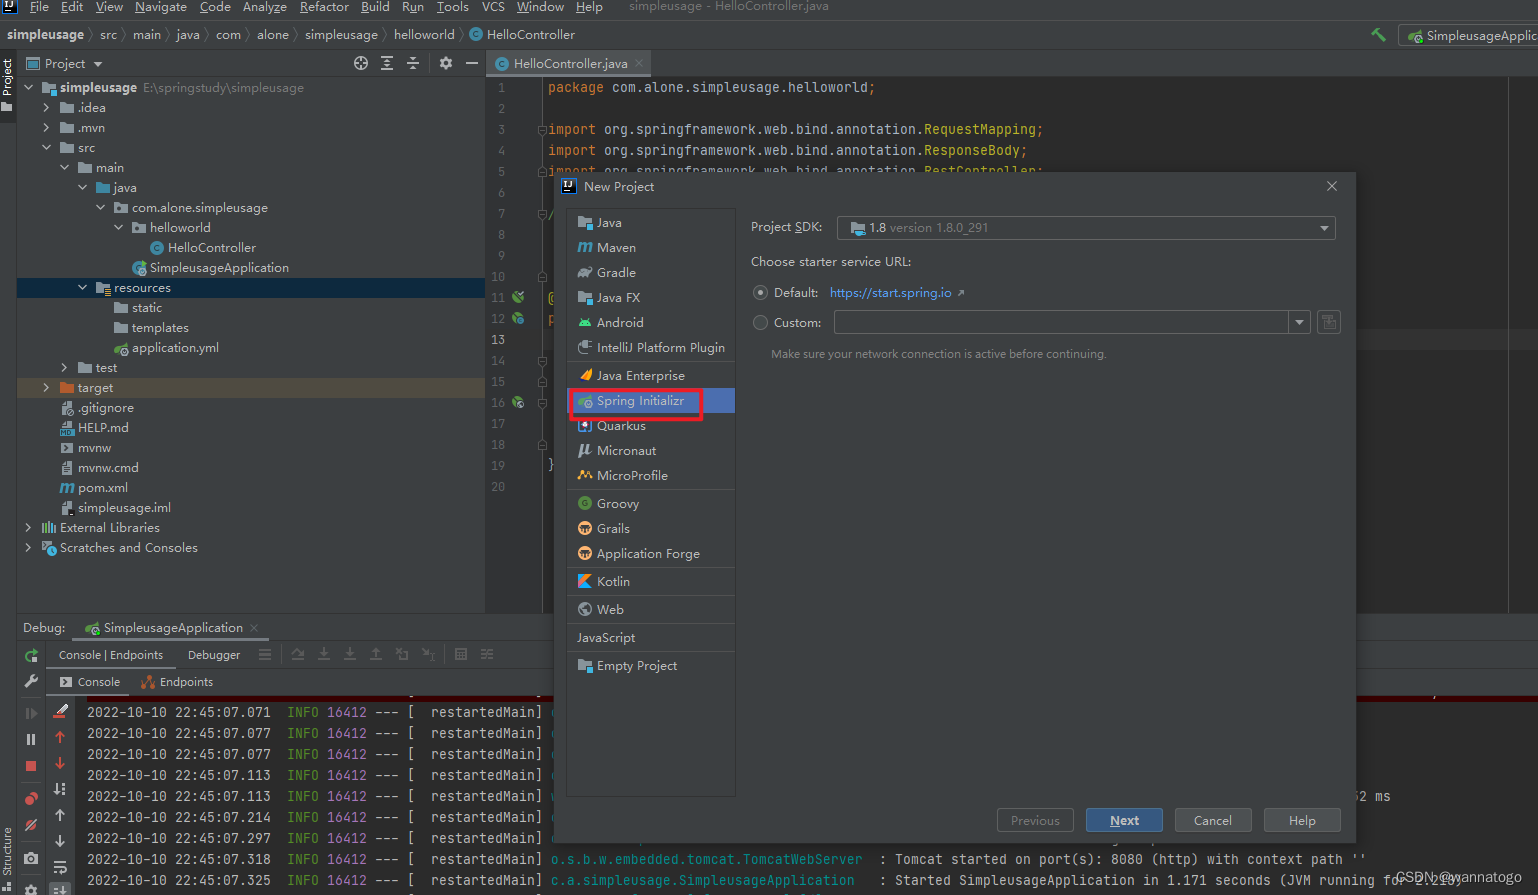This screenshot has width=1538, height=895.
Task: Open the View Breakpoints red circles icon
Action: coord(31,798)
